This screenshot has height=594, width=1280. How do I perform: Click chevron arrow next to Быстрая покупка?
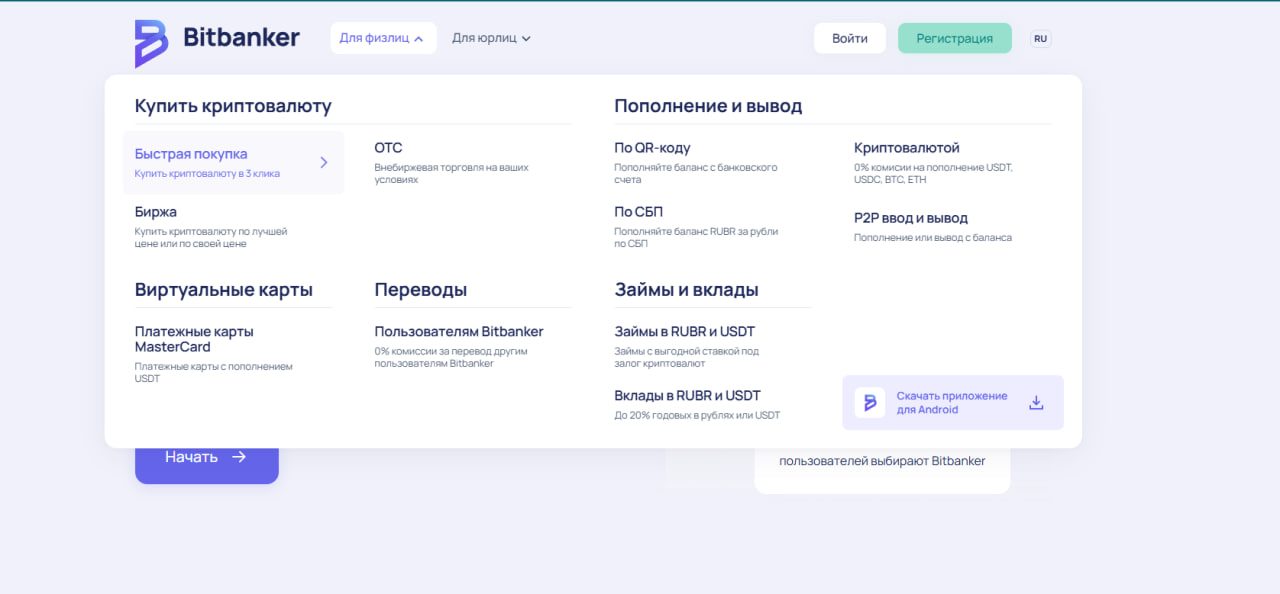[x=323, y=162]
